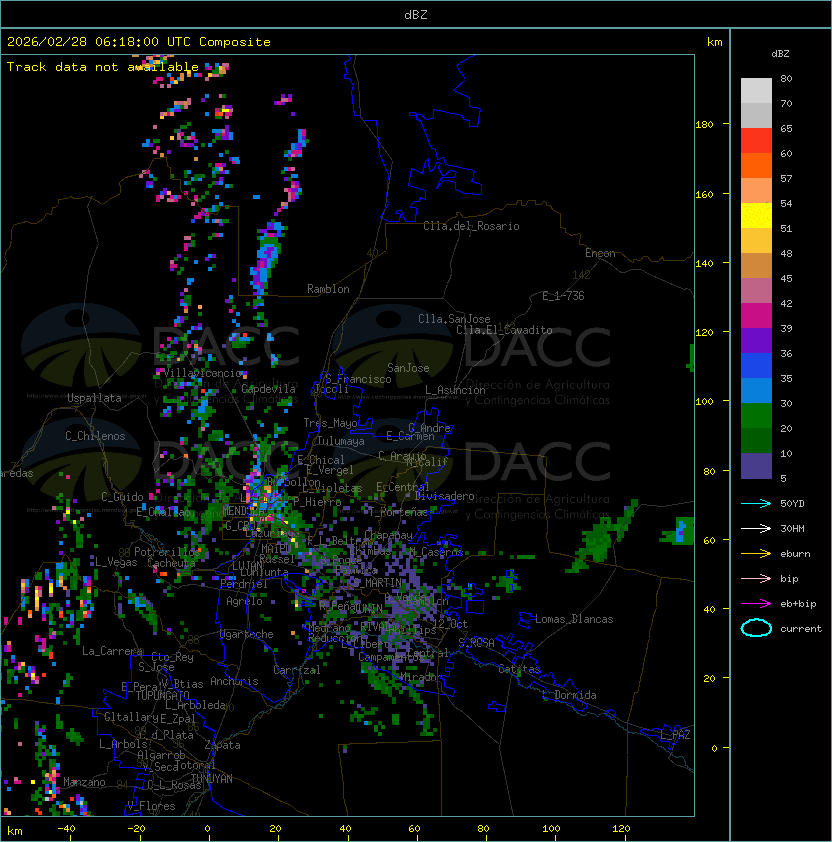The image size is (832, 842).
Task: Click the 'Clla.SanJose' map label
Action: click(x=454, y=319)
